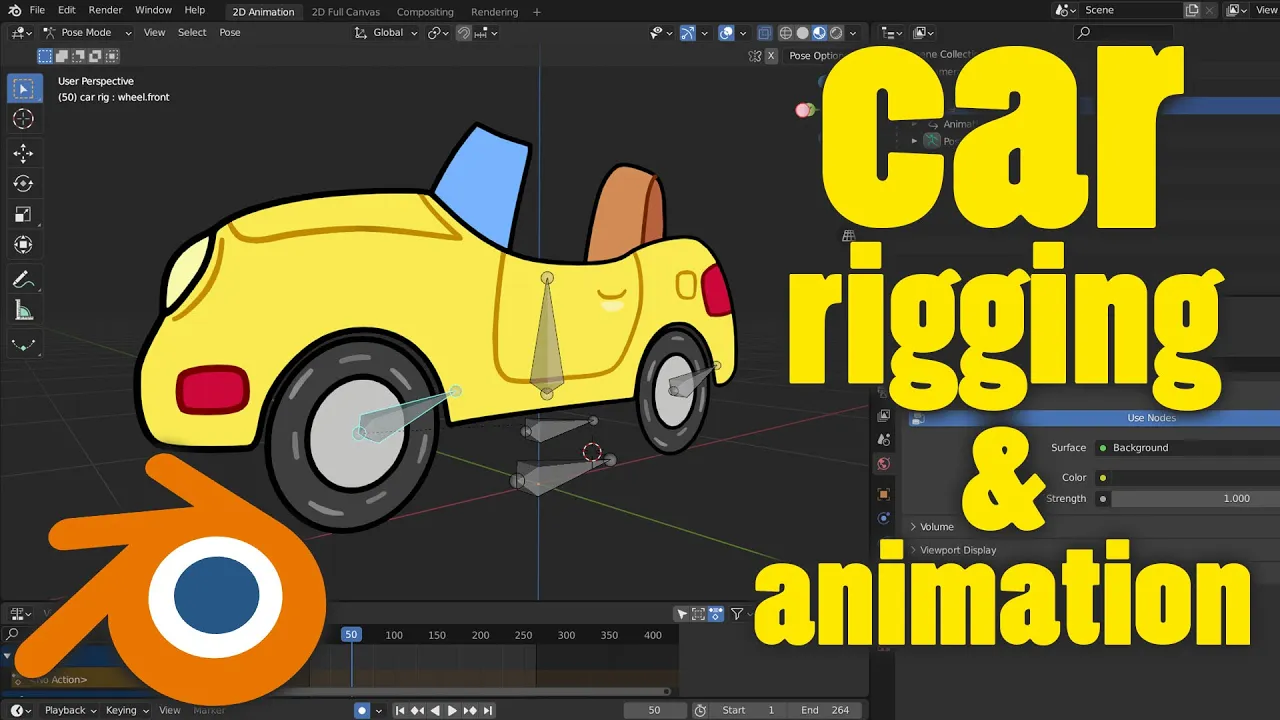Play the animation forward
The height and width of the screenshot is (720, 1280).
[x=452, y=710]
